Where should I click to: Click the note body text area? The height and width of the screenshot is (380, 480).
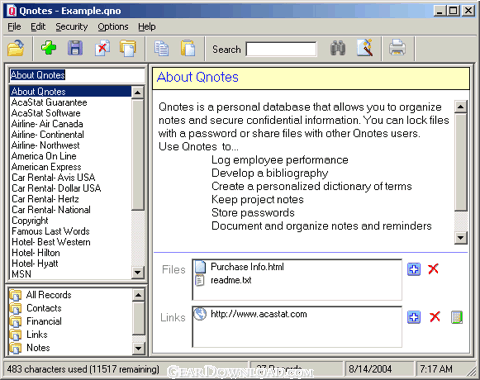click(x=304, y=173)
